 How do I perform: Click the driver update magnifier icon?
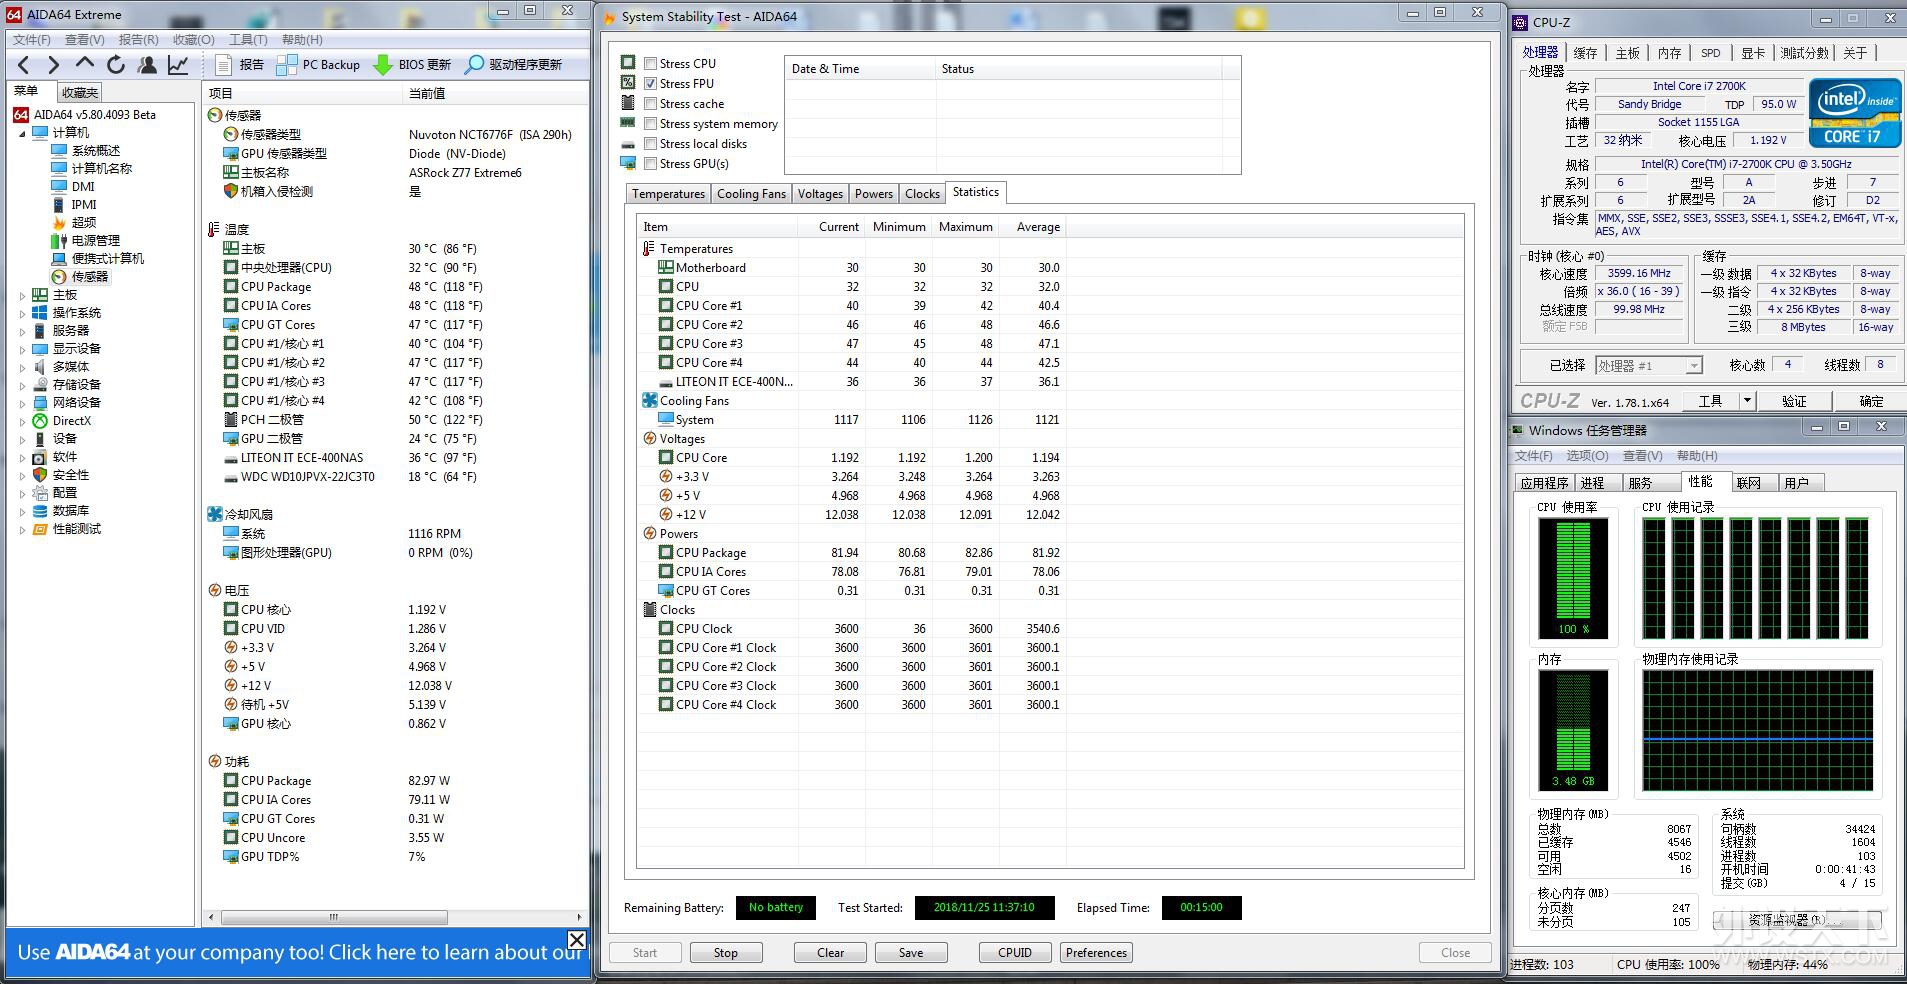(474, 65)
